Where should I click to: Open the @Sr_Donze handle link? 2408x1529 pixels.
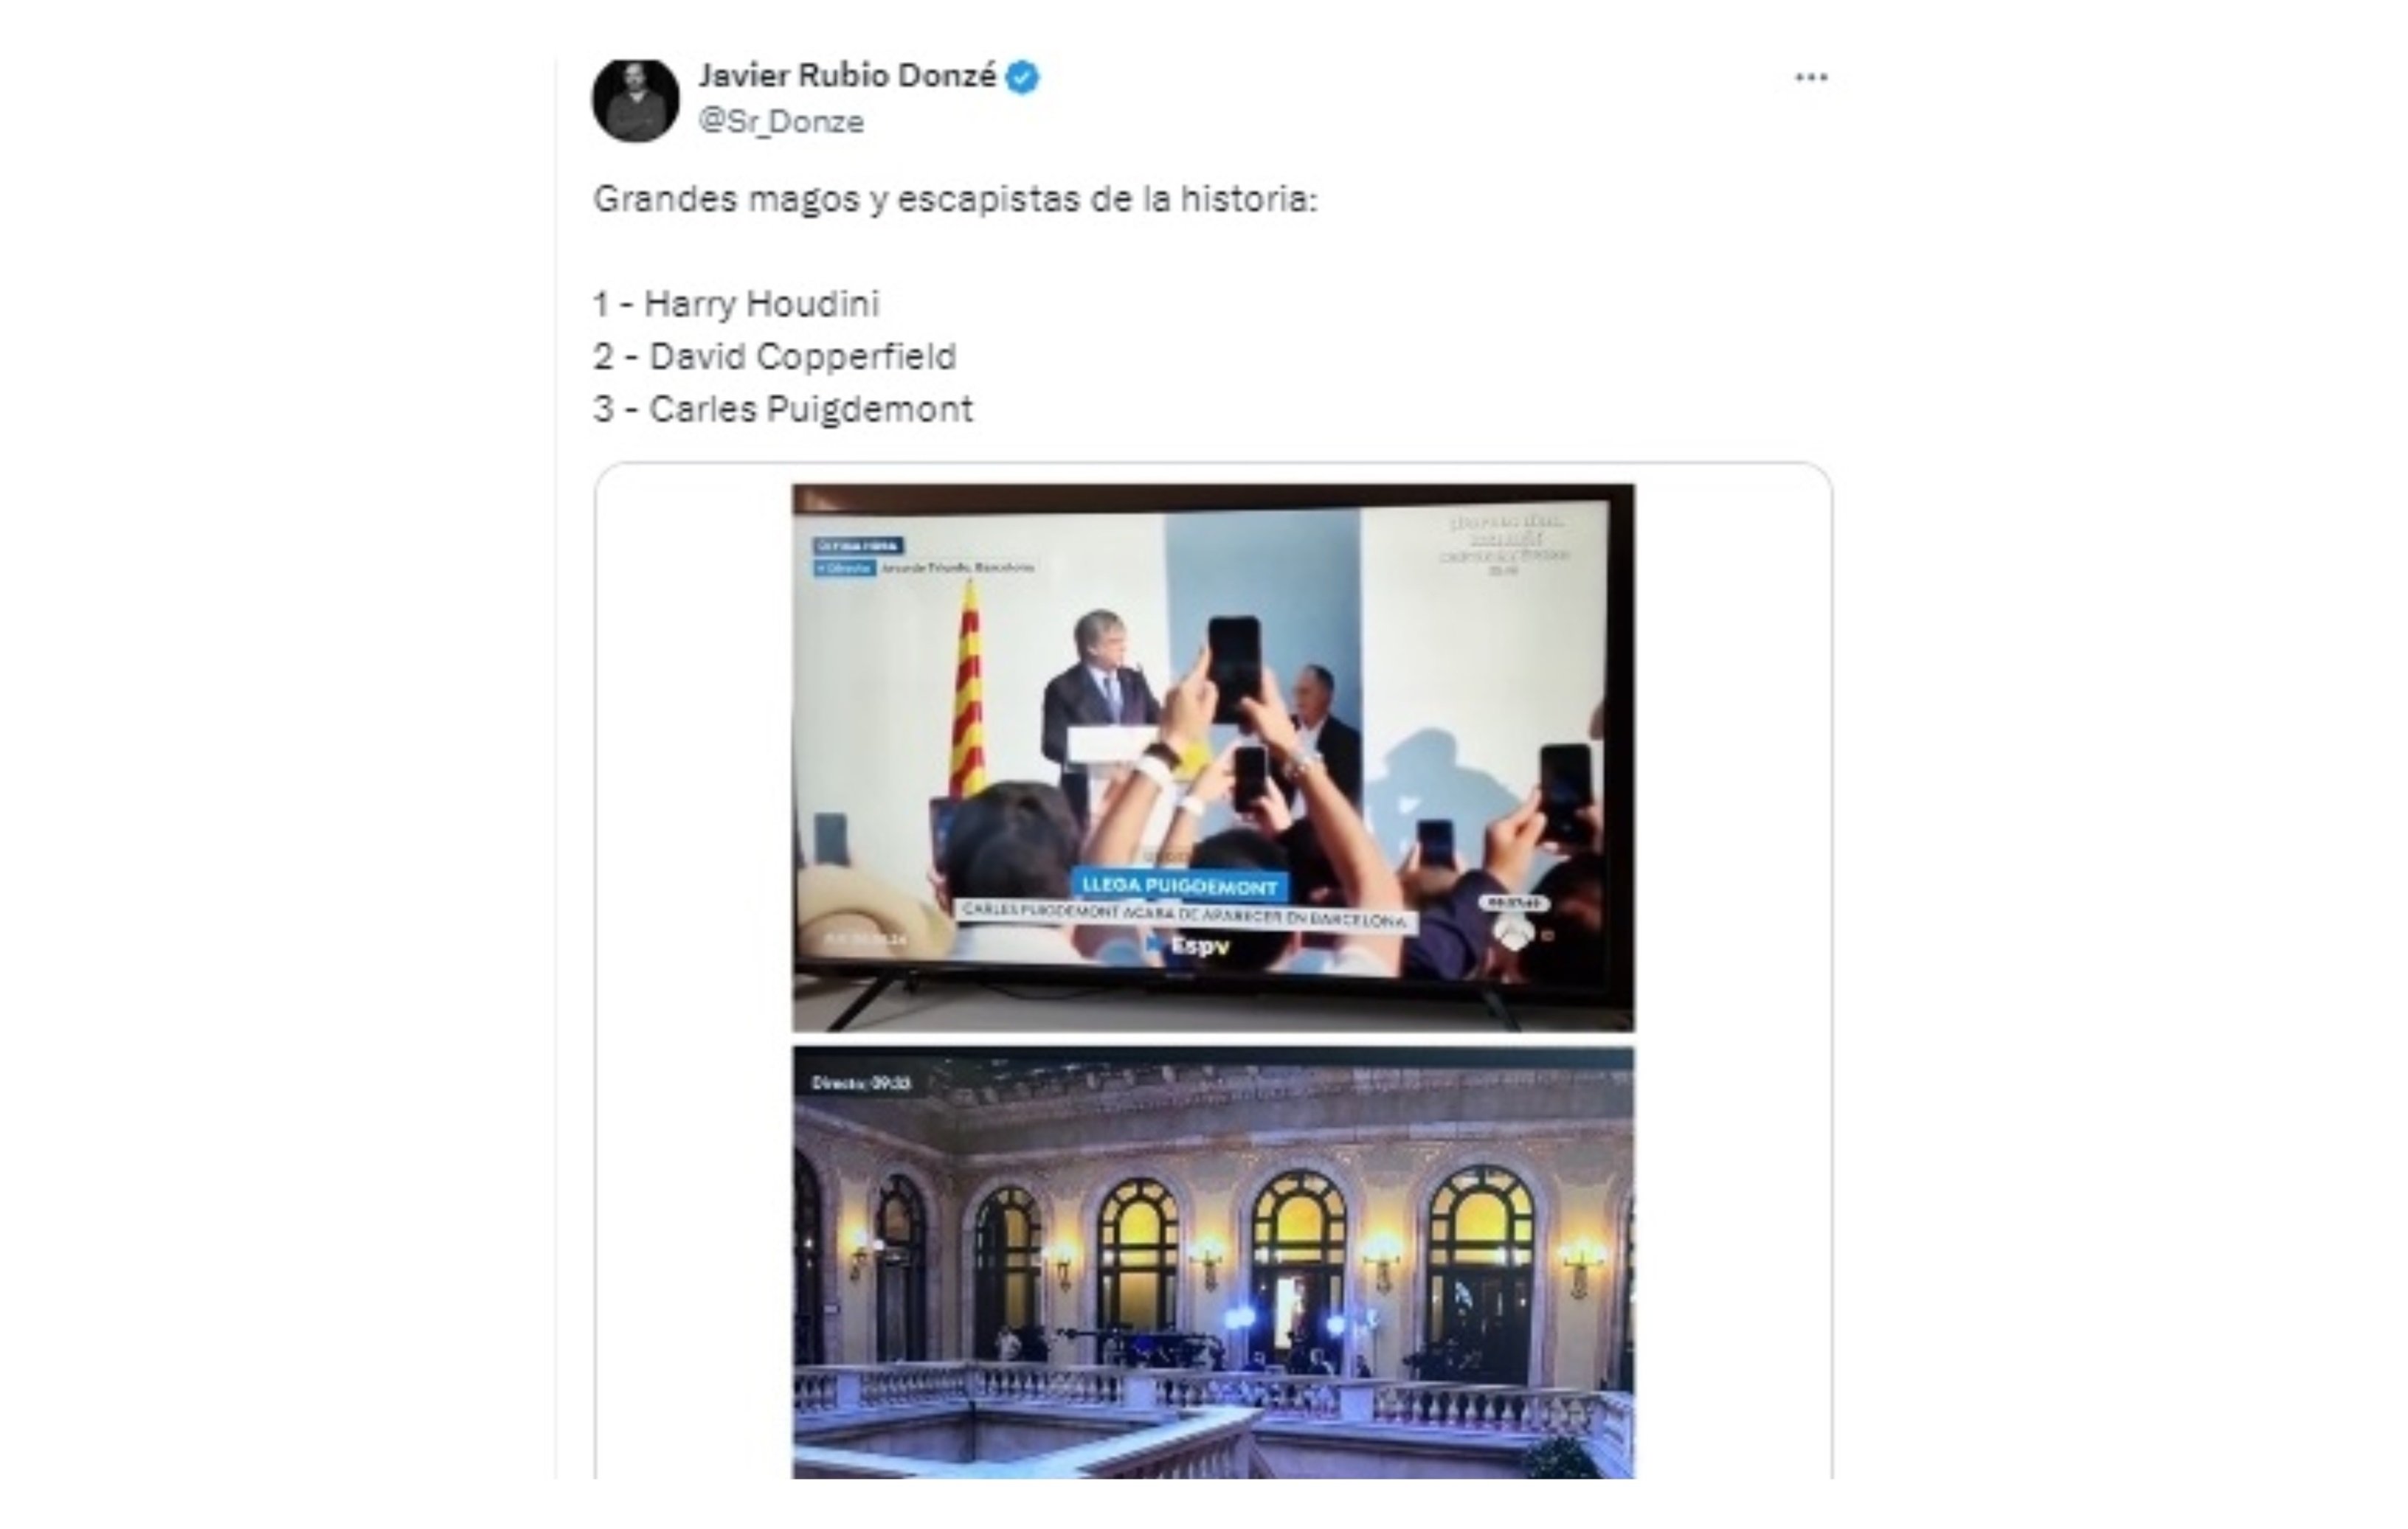coord(781,122)
